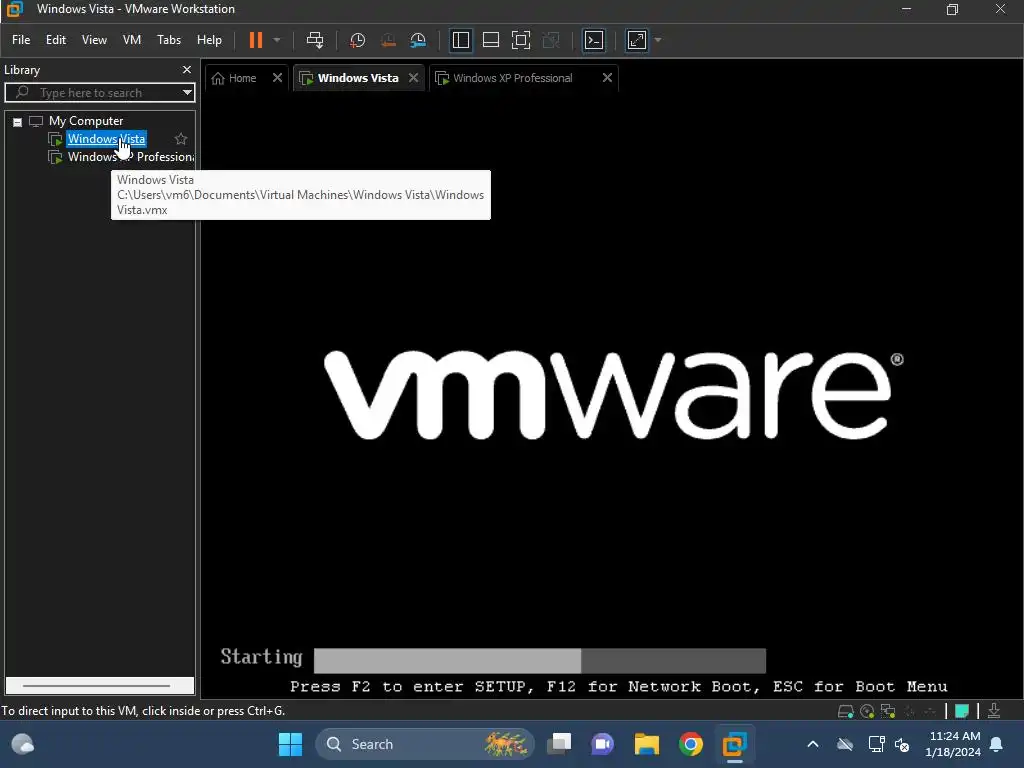1024x768 pixels.
Task: Close the Library panel
Action: (x=187, y=69)
